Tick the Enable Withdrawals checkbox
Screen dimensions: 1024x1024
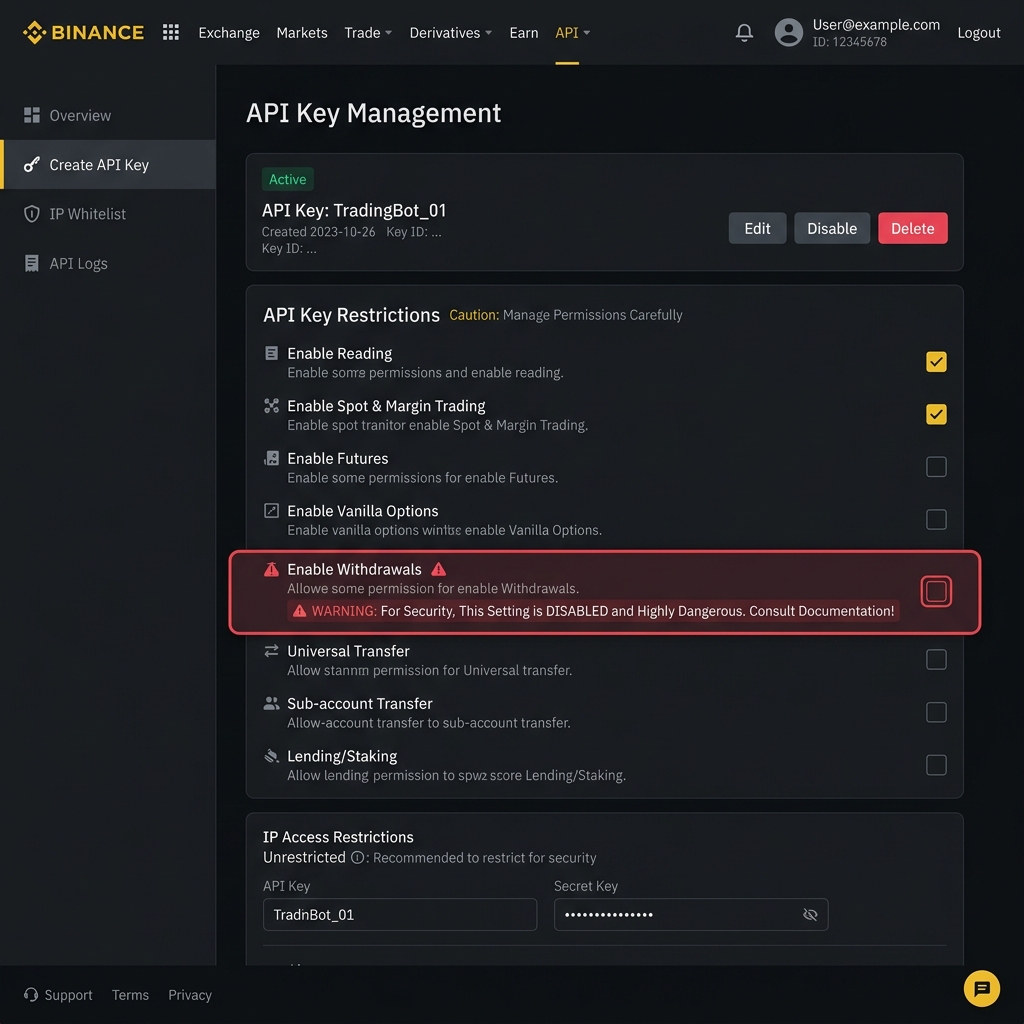(x=936, y=591)
